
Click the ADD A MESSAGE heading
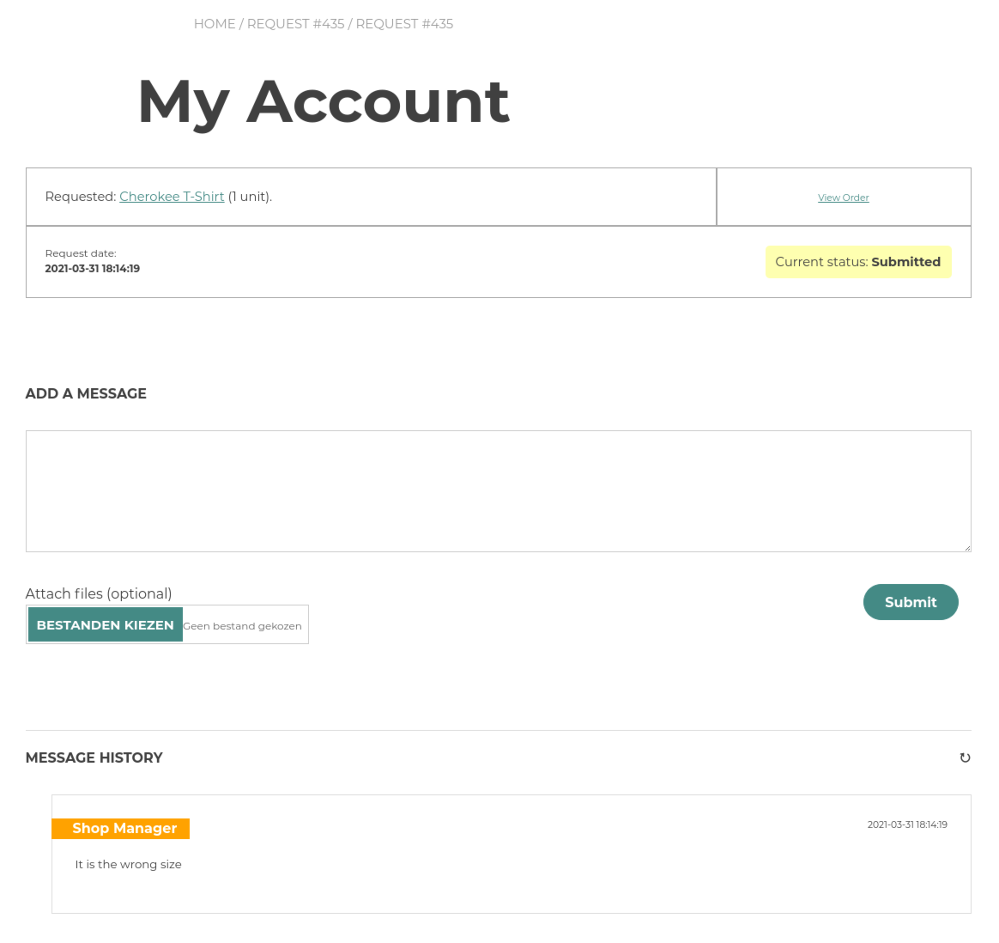86,394
